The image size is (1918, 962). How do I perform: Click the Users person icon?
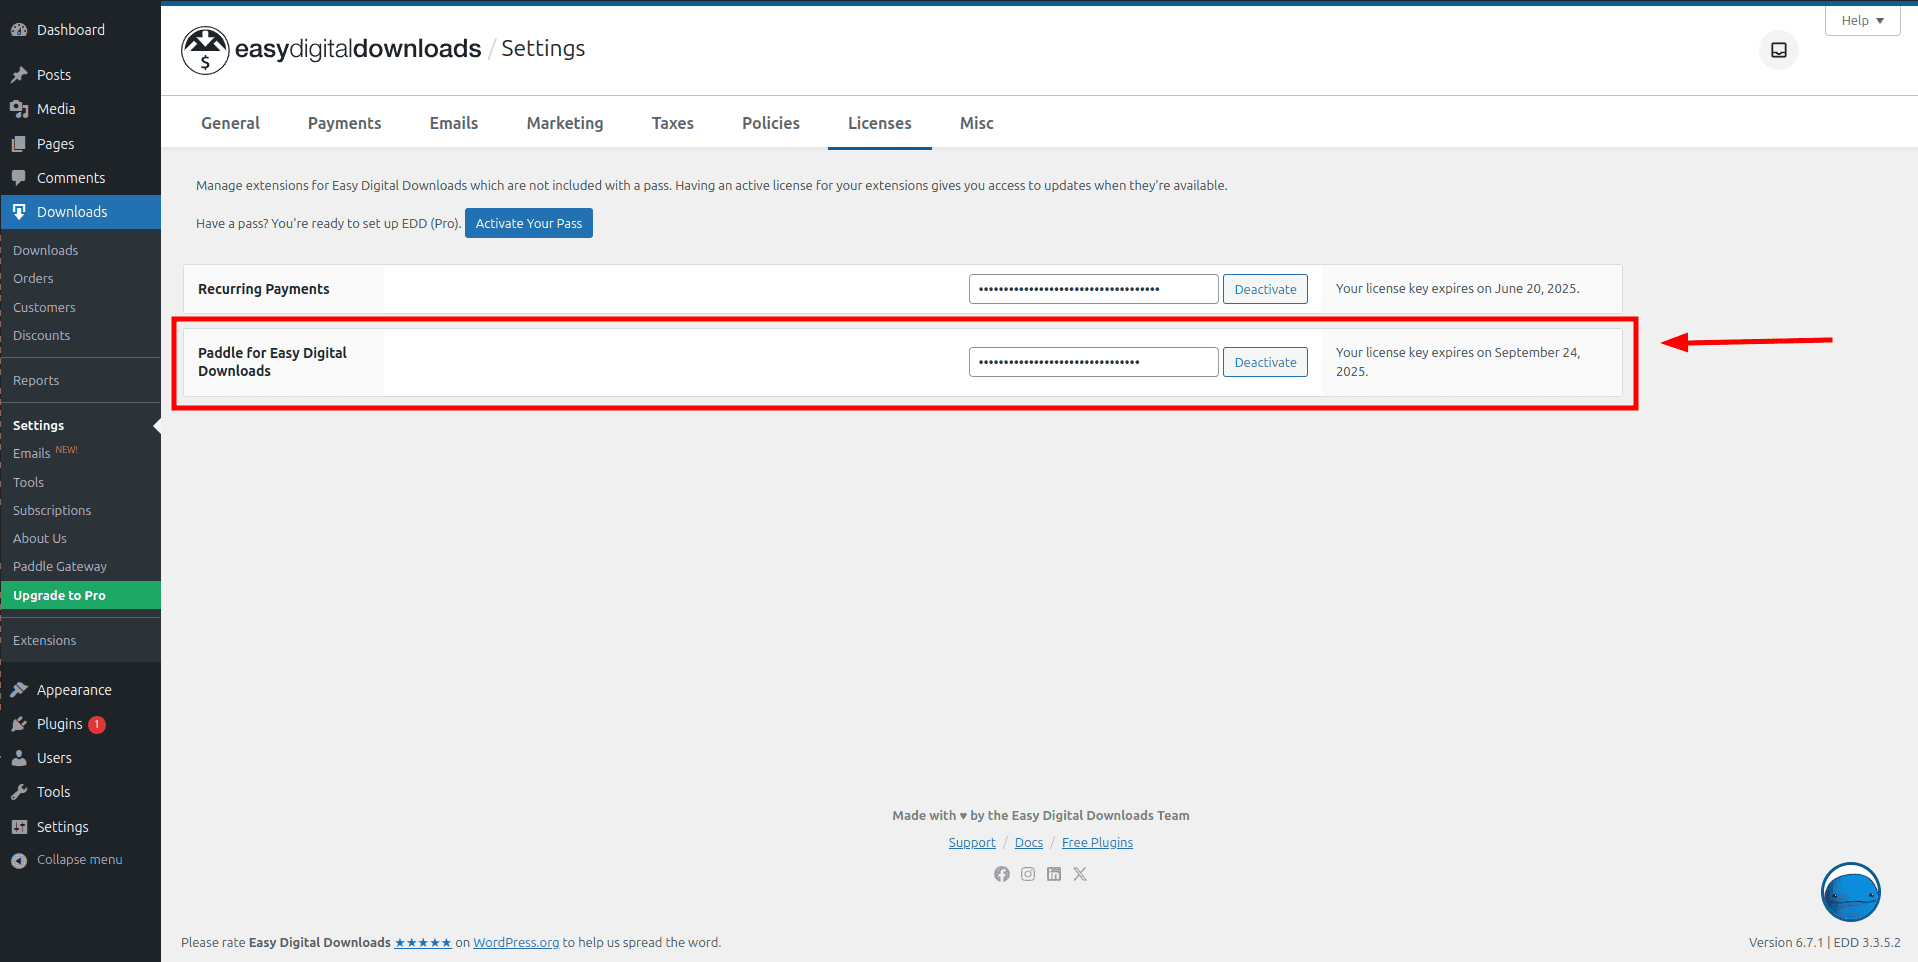click(x=19, y=758)
